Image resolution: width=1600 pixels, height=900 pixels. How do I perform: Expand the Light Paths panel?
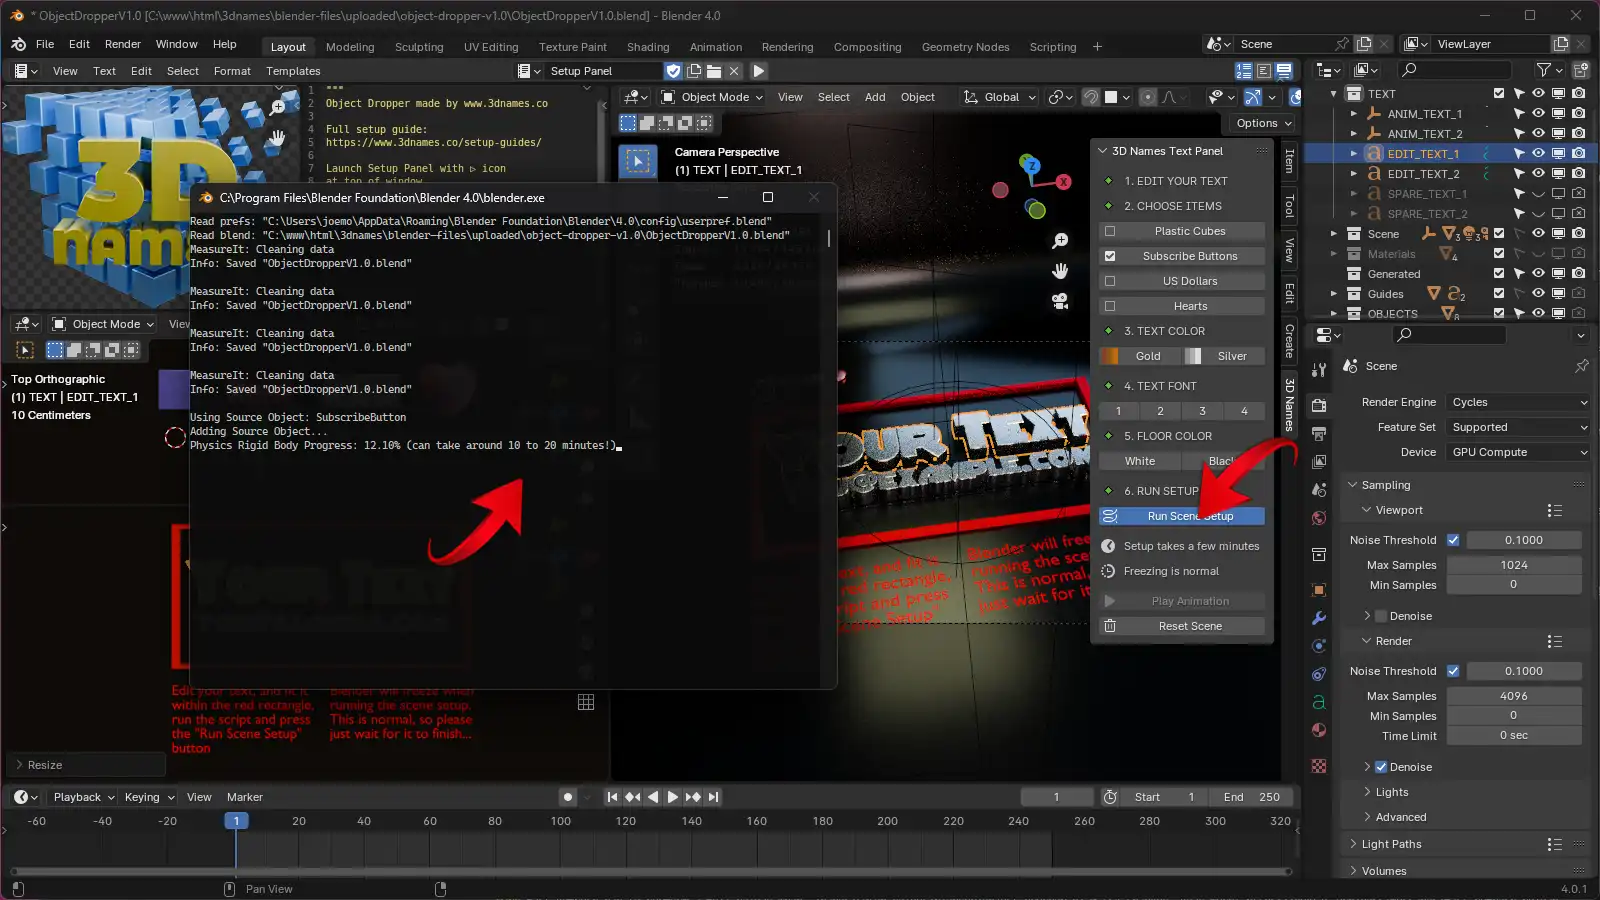pyautogui.click(x=1391, y=844)
